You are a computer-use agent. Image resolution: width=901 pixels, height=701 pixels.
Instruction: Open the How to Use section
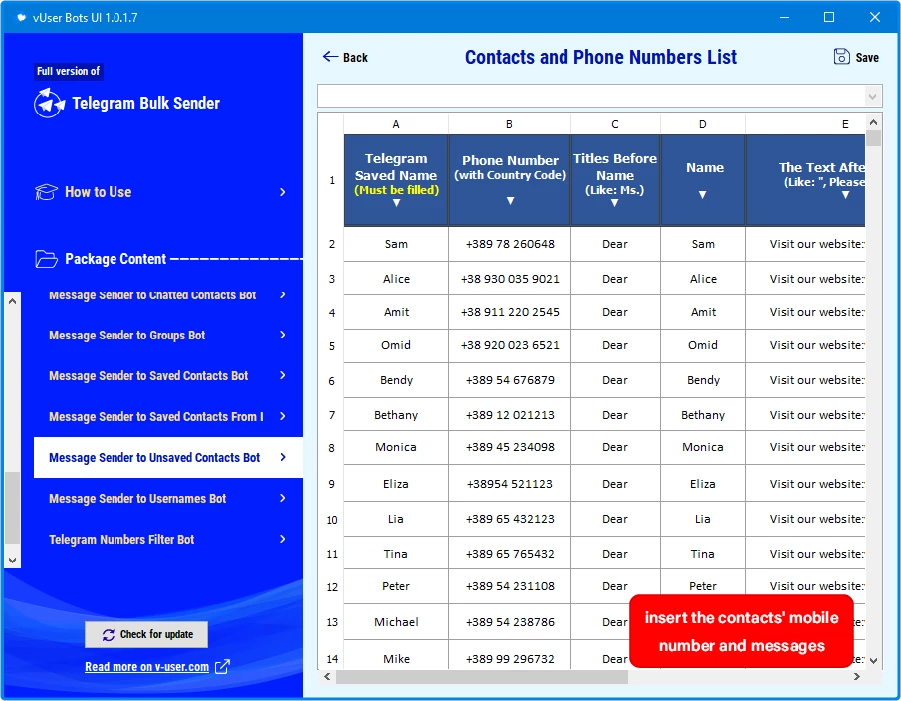click(161, 192)
